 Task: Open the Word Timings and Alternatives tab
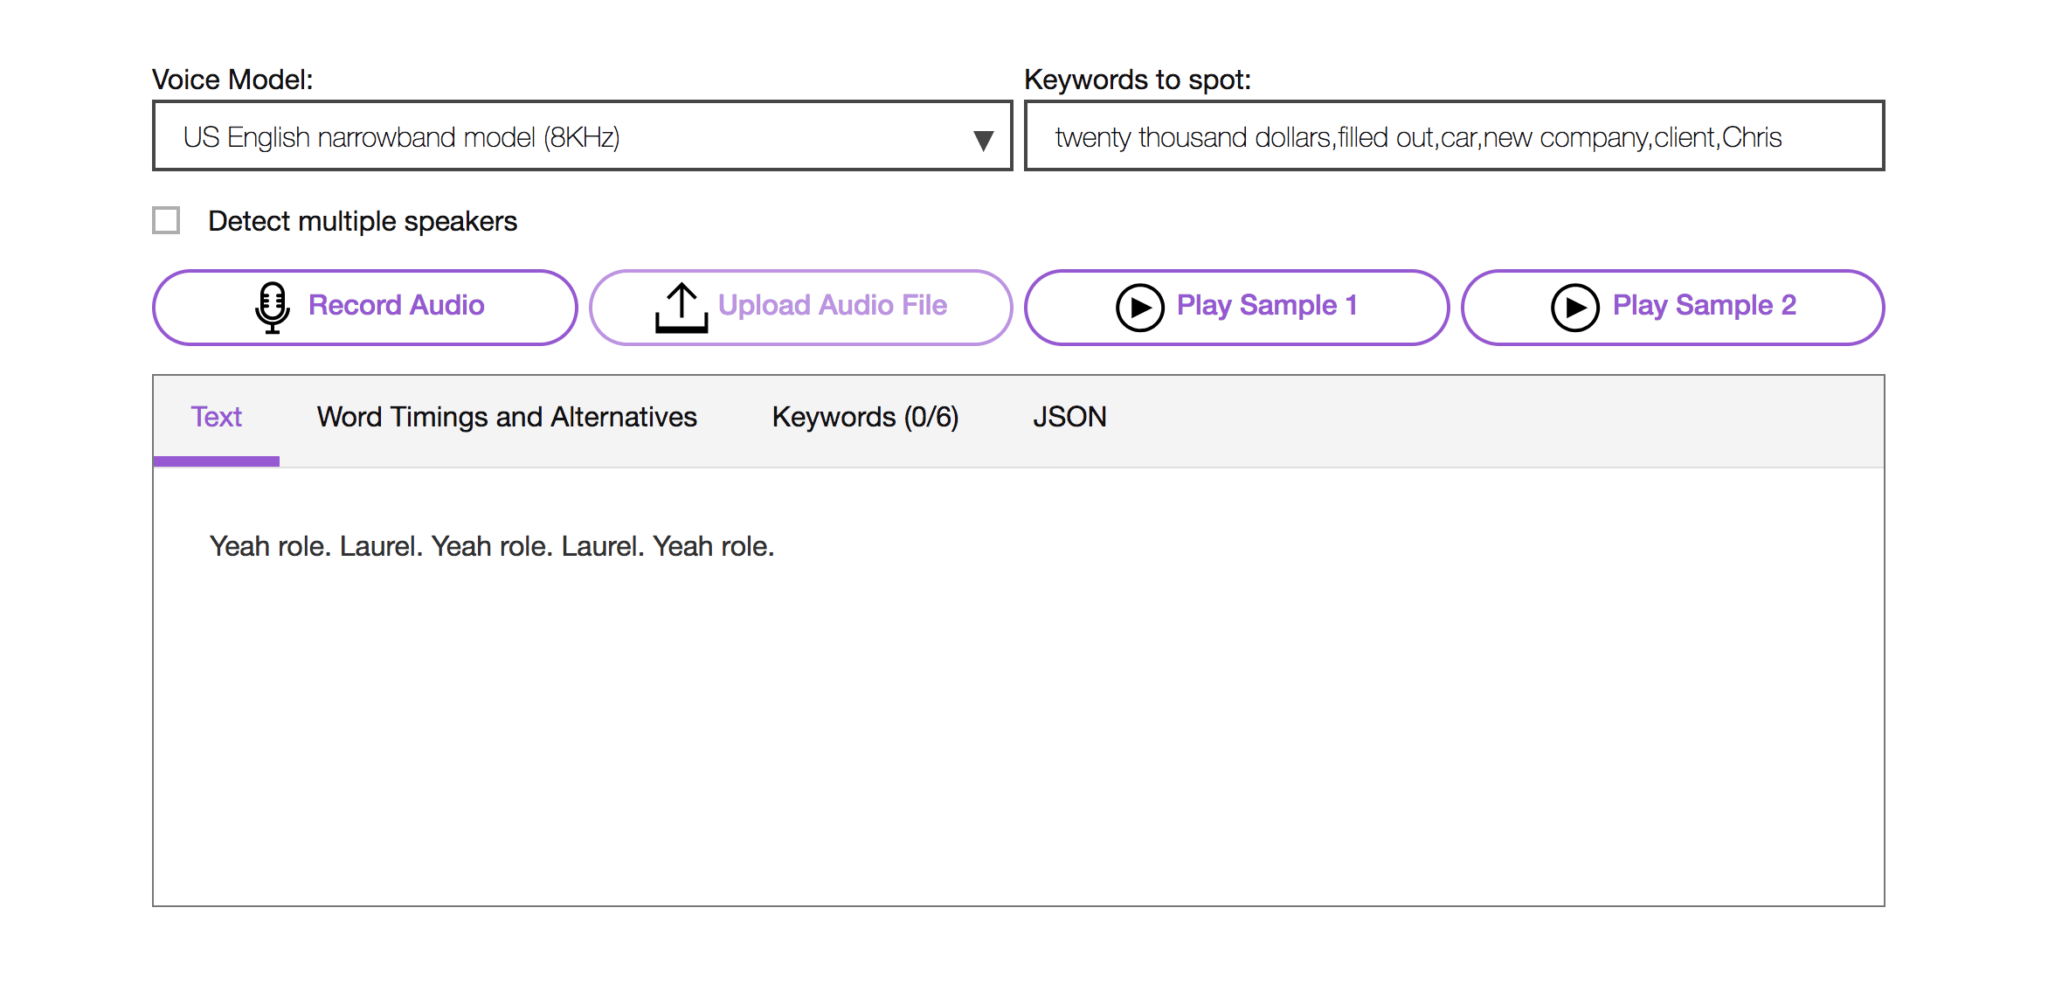(x=506, y=417)
